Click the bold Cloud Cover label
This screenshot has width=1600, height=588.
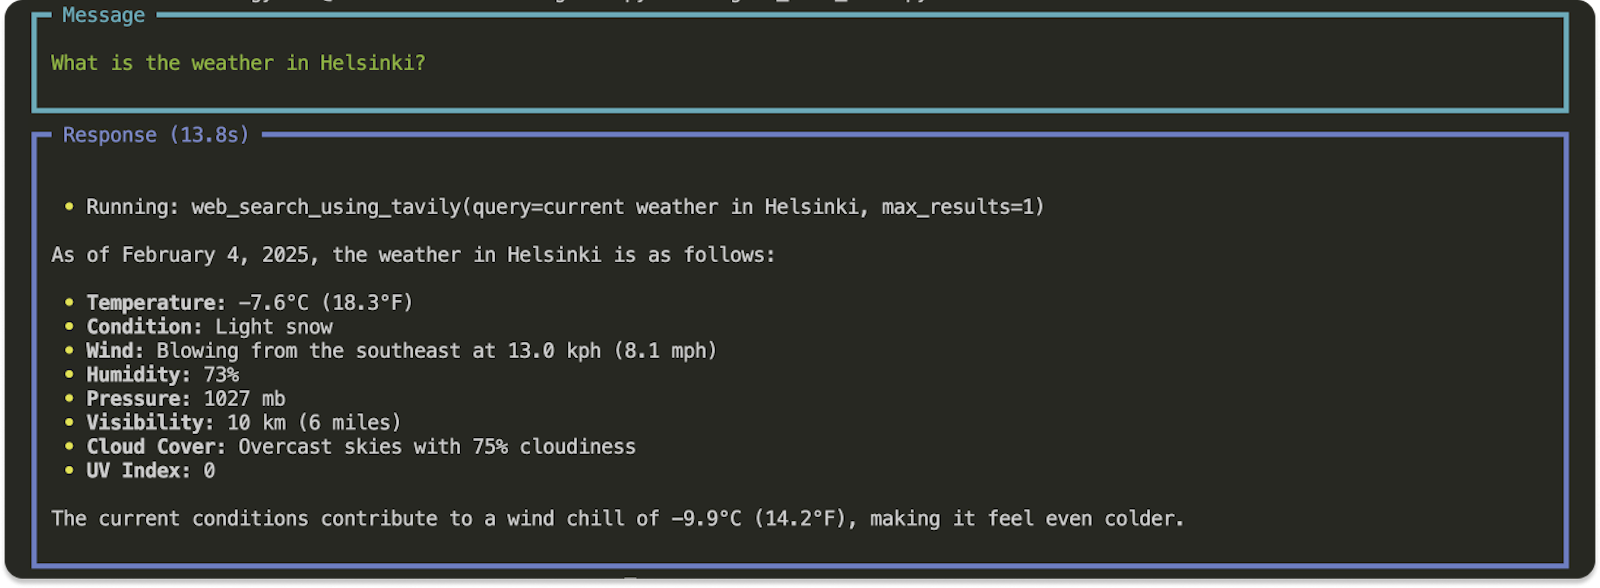[156, 447]
